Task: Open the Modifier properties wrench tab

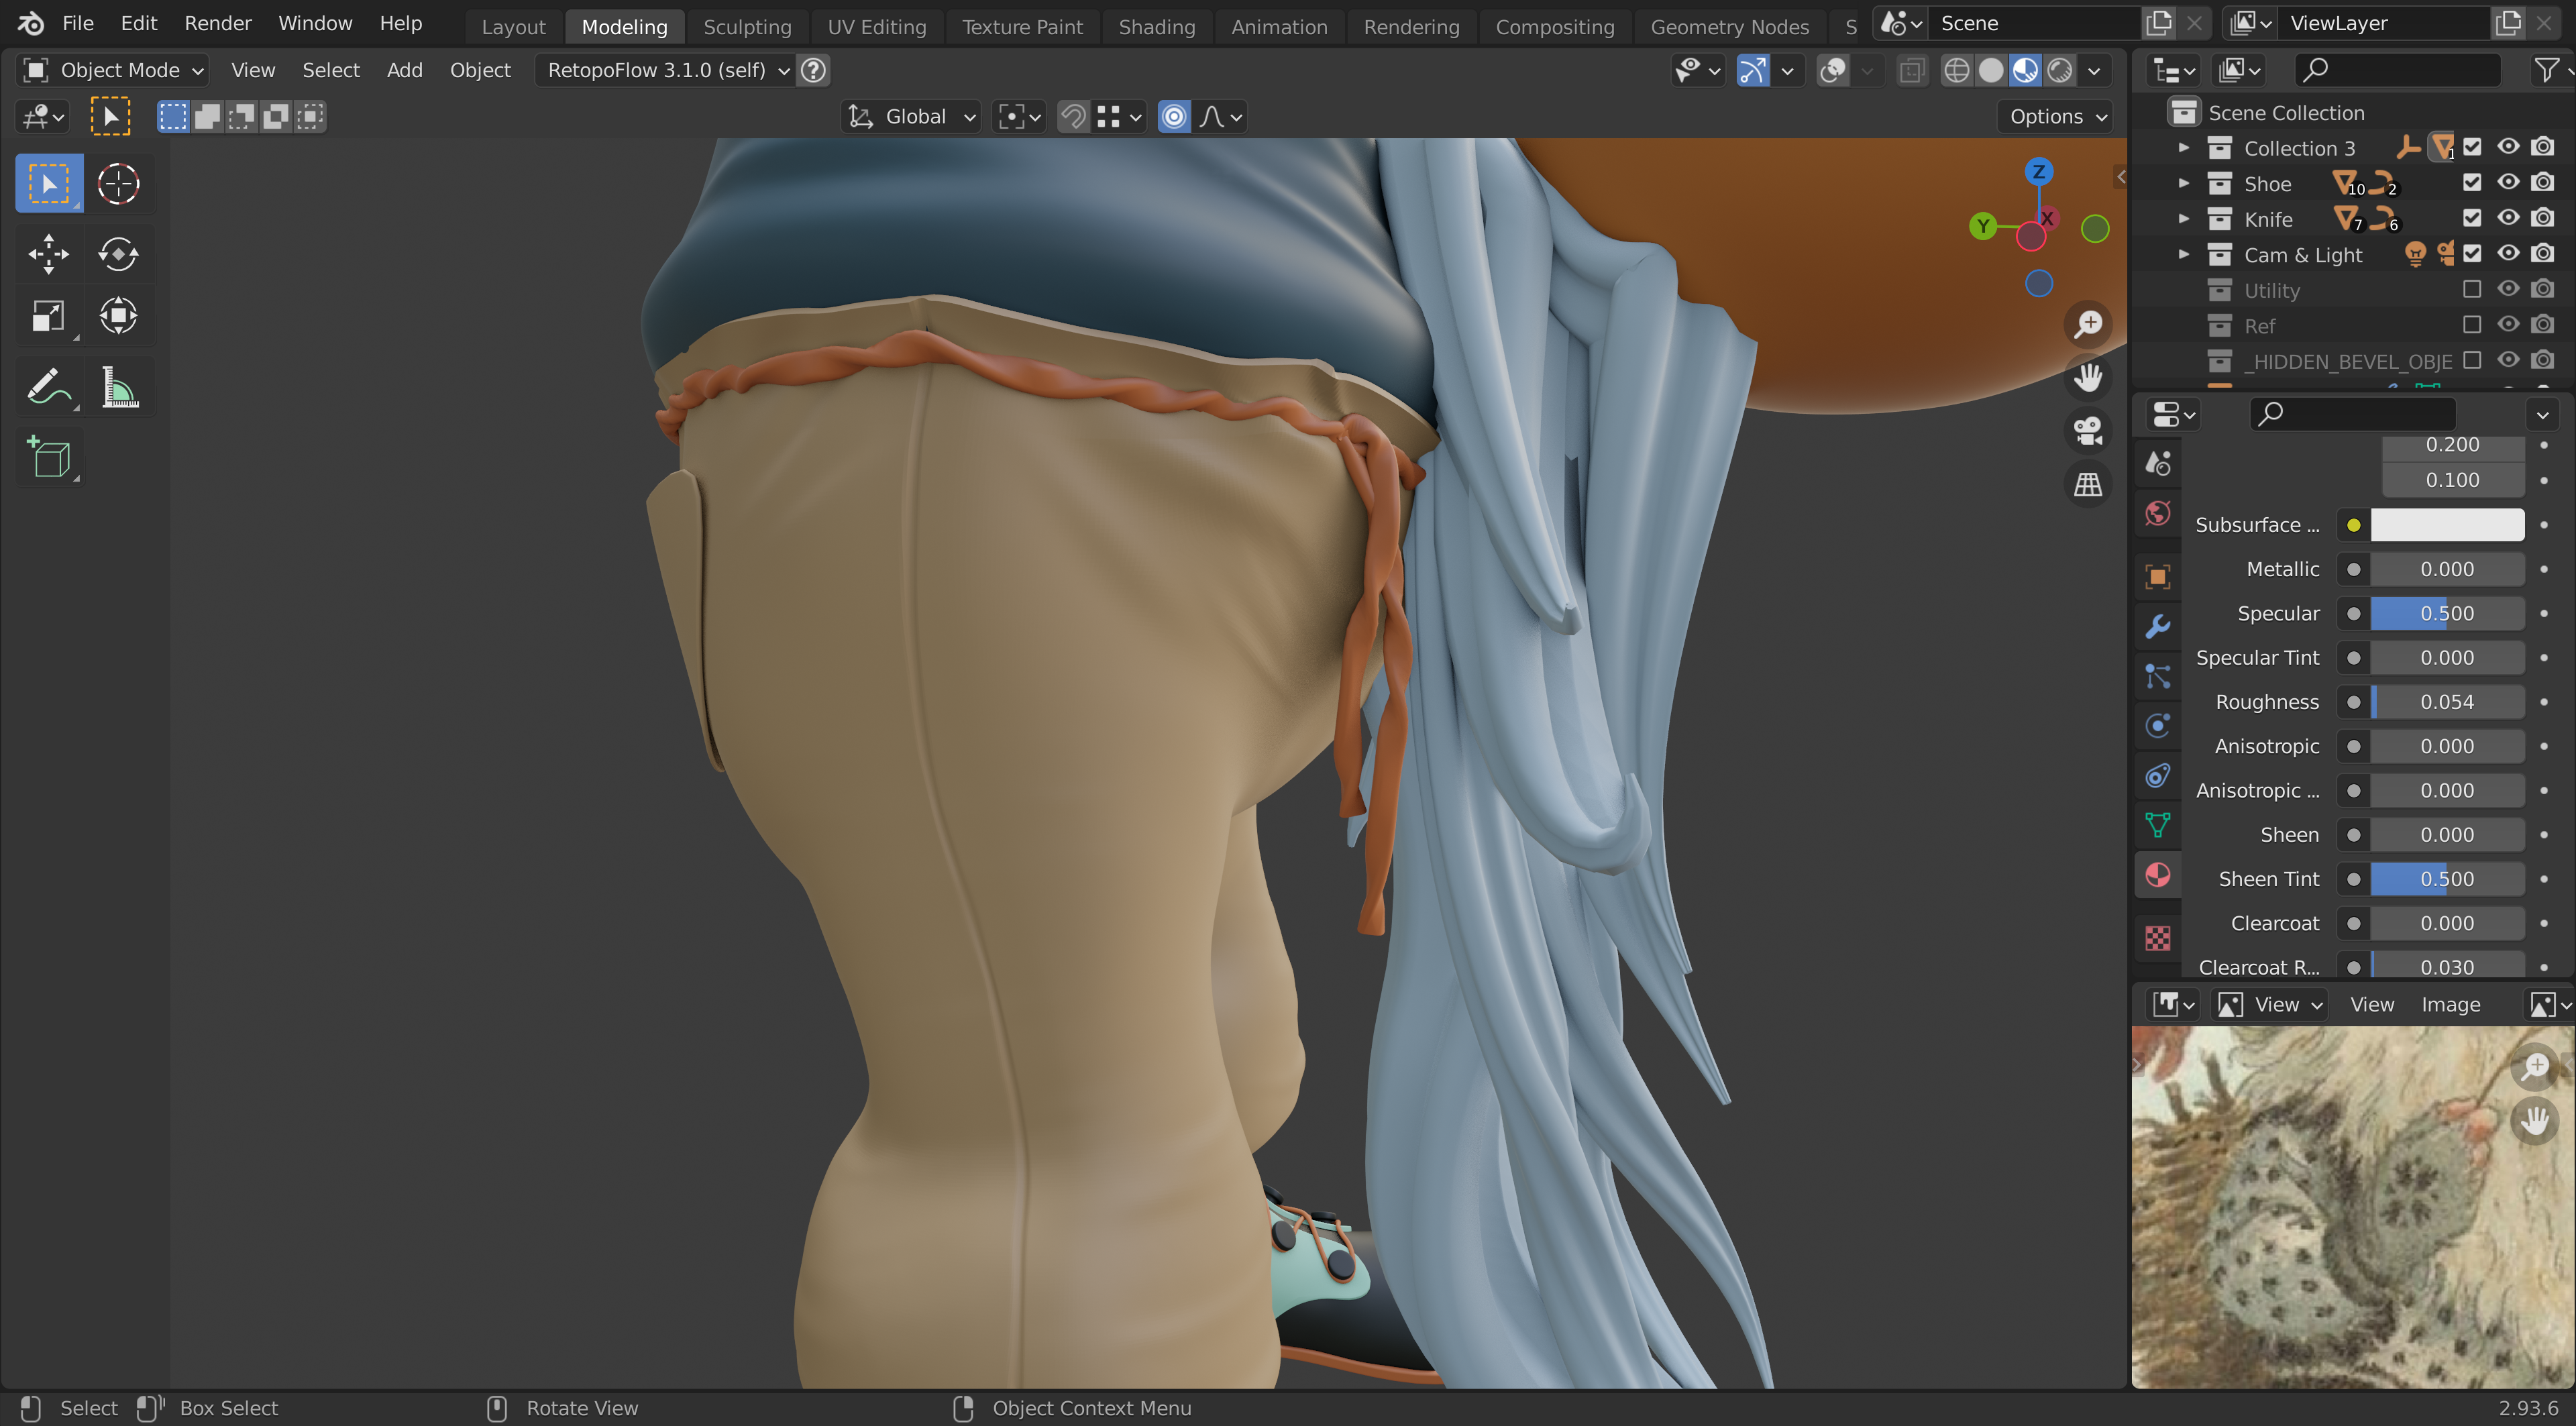Action: 2158,626
